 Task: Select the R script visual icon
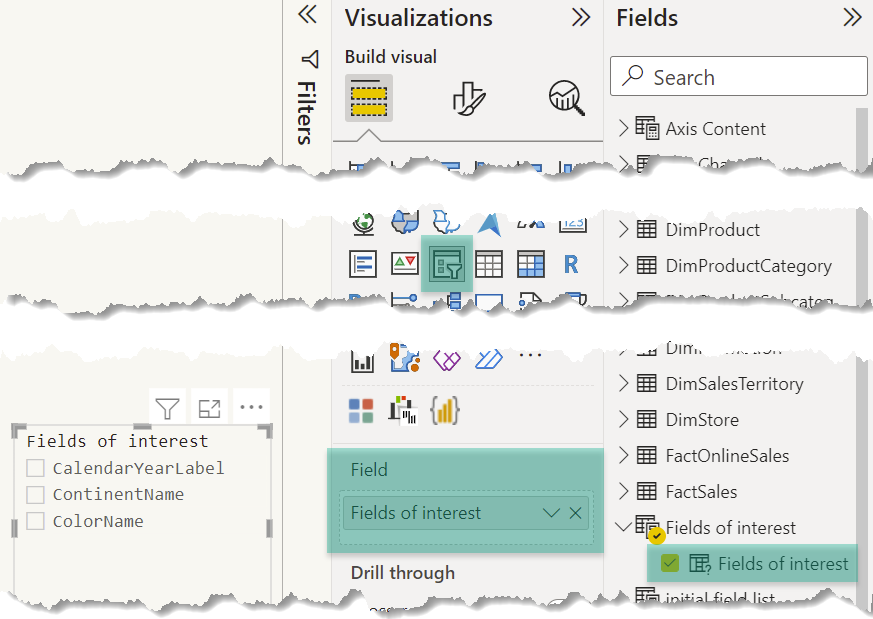click(x=571, y=264)
